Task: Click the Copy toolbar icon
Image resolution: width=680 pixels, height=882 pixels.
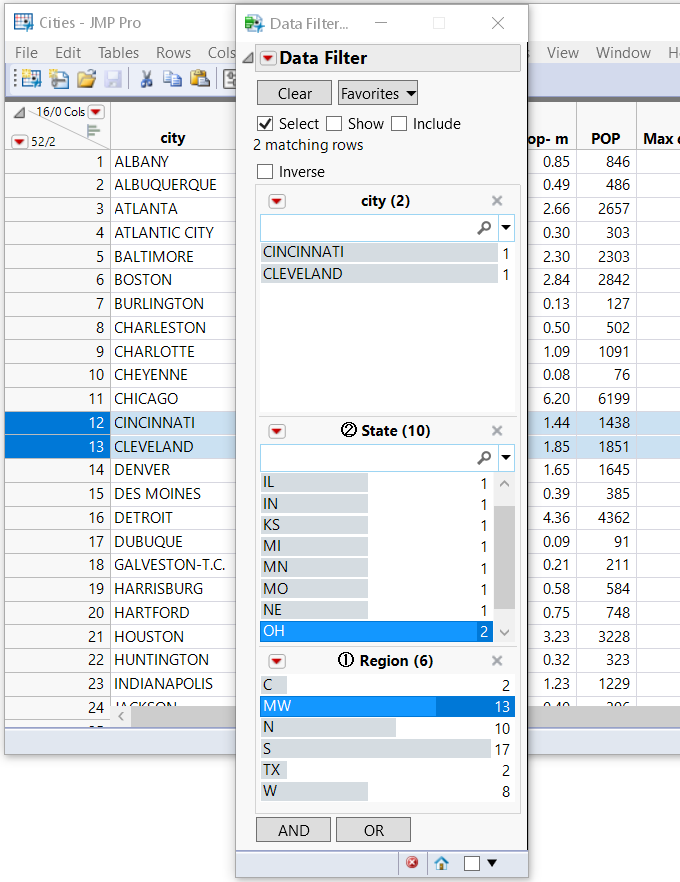Action: [172, 79]
